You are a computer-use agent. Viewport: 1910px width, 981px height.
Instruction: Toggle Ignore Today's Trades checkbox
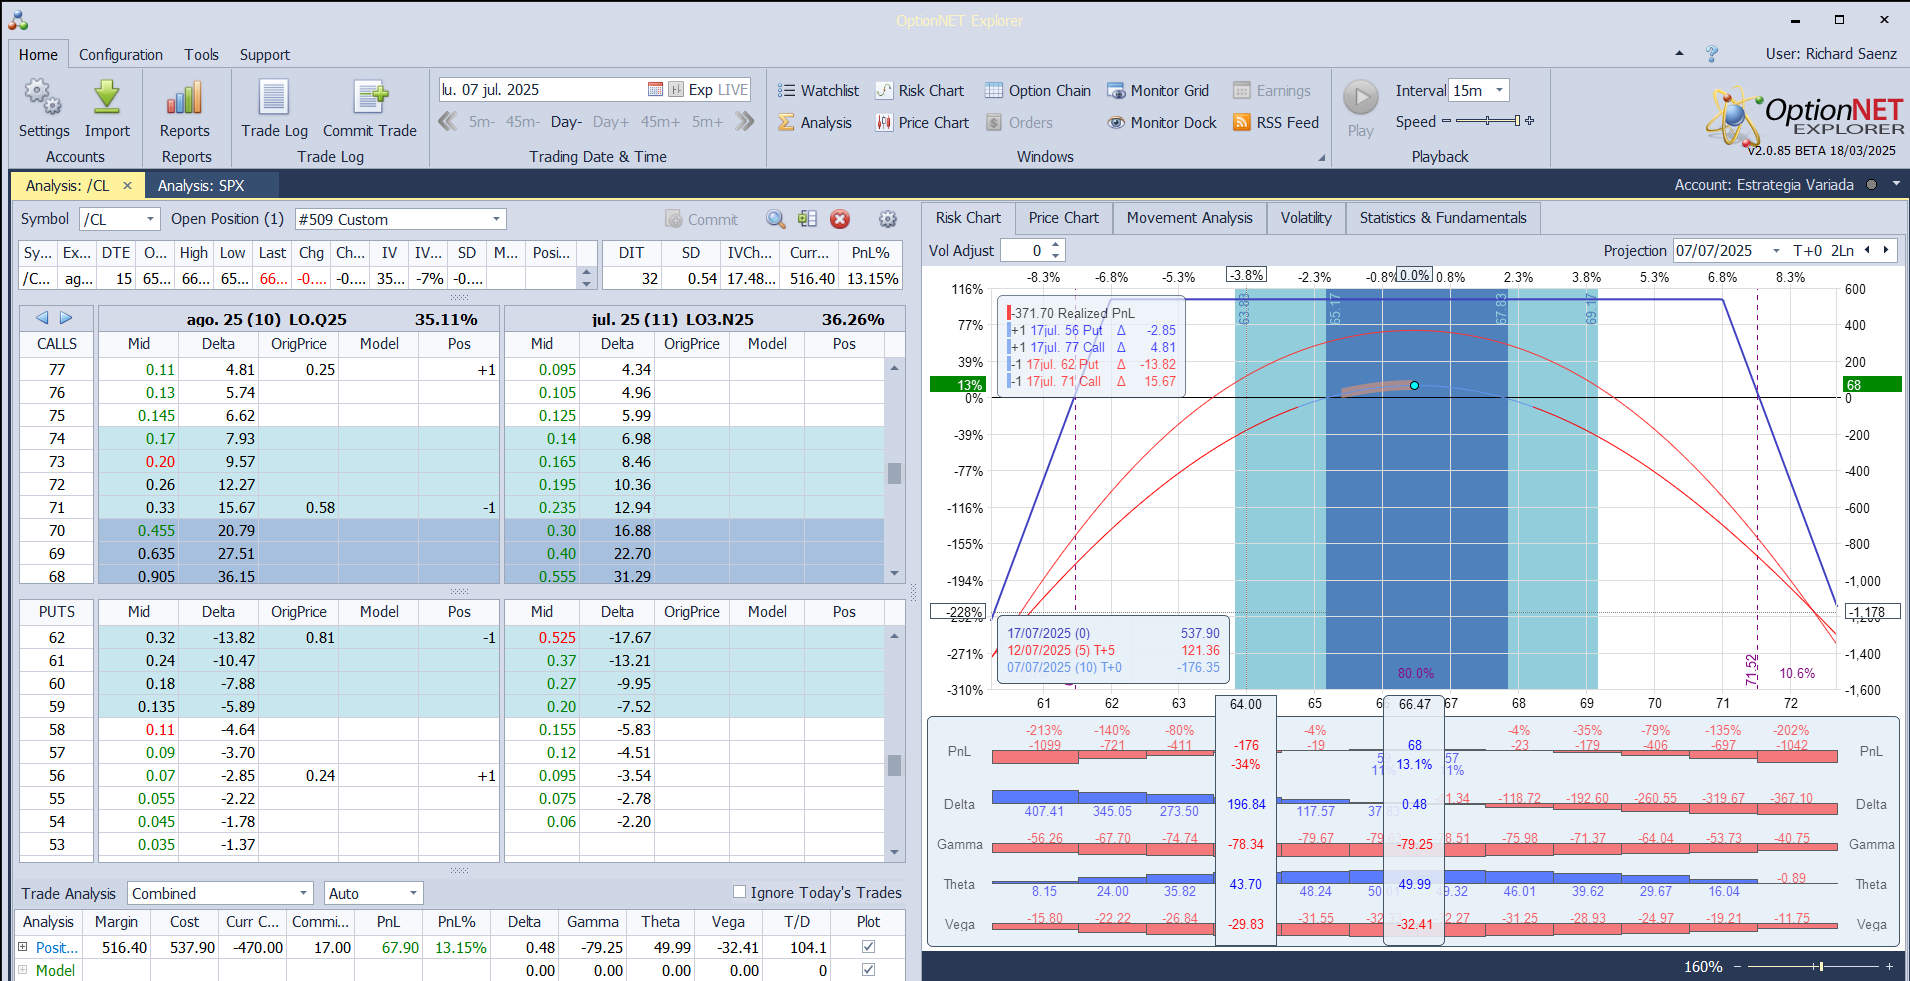(x=740, y=892)
